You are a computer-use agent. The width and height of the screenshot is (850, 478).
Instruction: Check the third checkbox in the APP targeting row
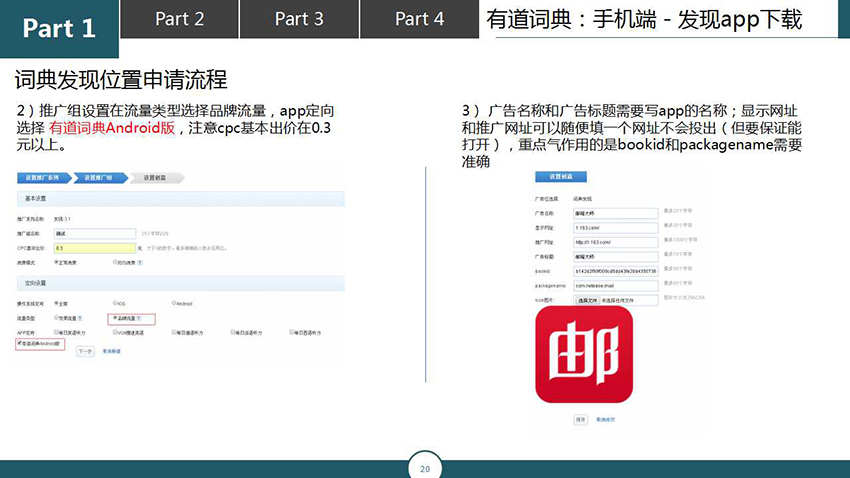click(174, 332)
